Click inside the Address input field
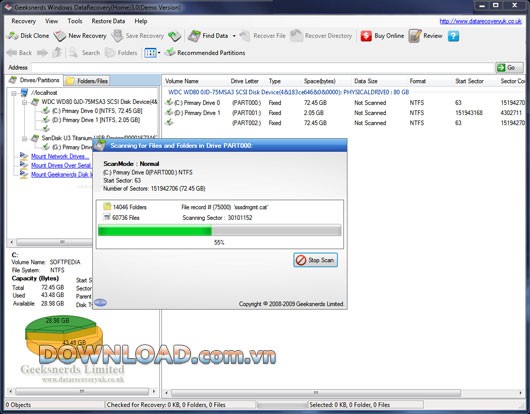 263,68
